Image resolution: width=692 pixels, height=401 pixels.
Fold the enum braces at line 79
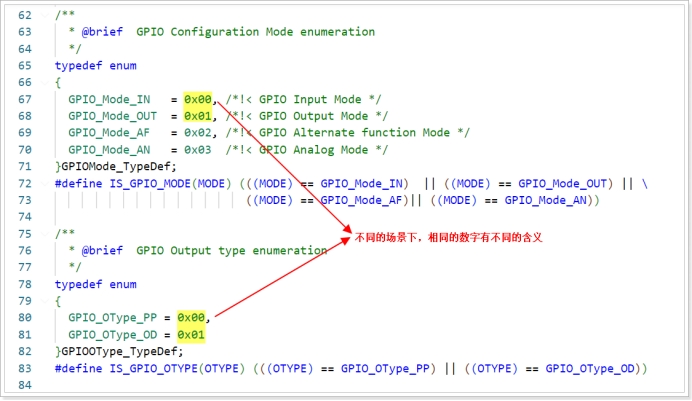[x=45, y=301]
